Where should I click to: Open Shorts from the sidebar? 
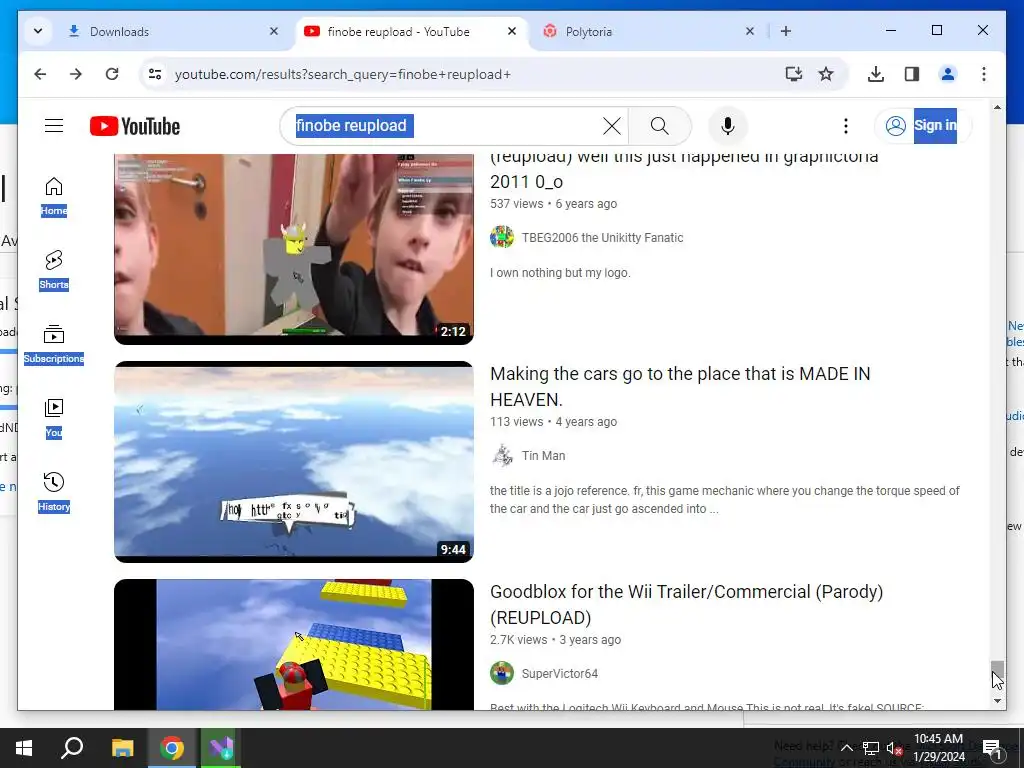[x=54, y=270]
